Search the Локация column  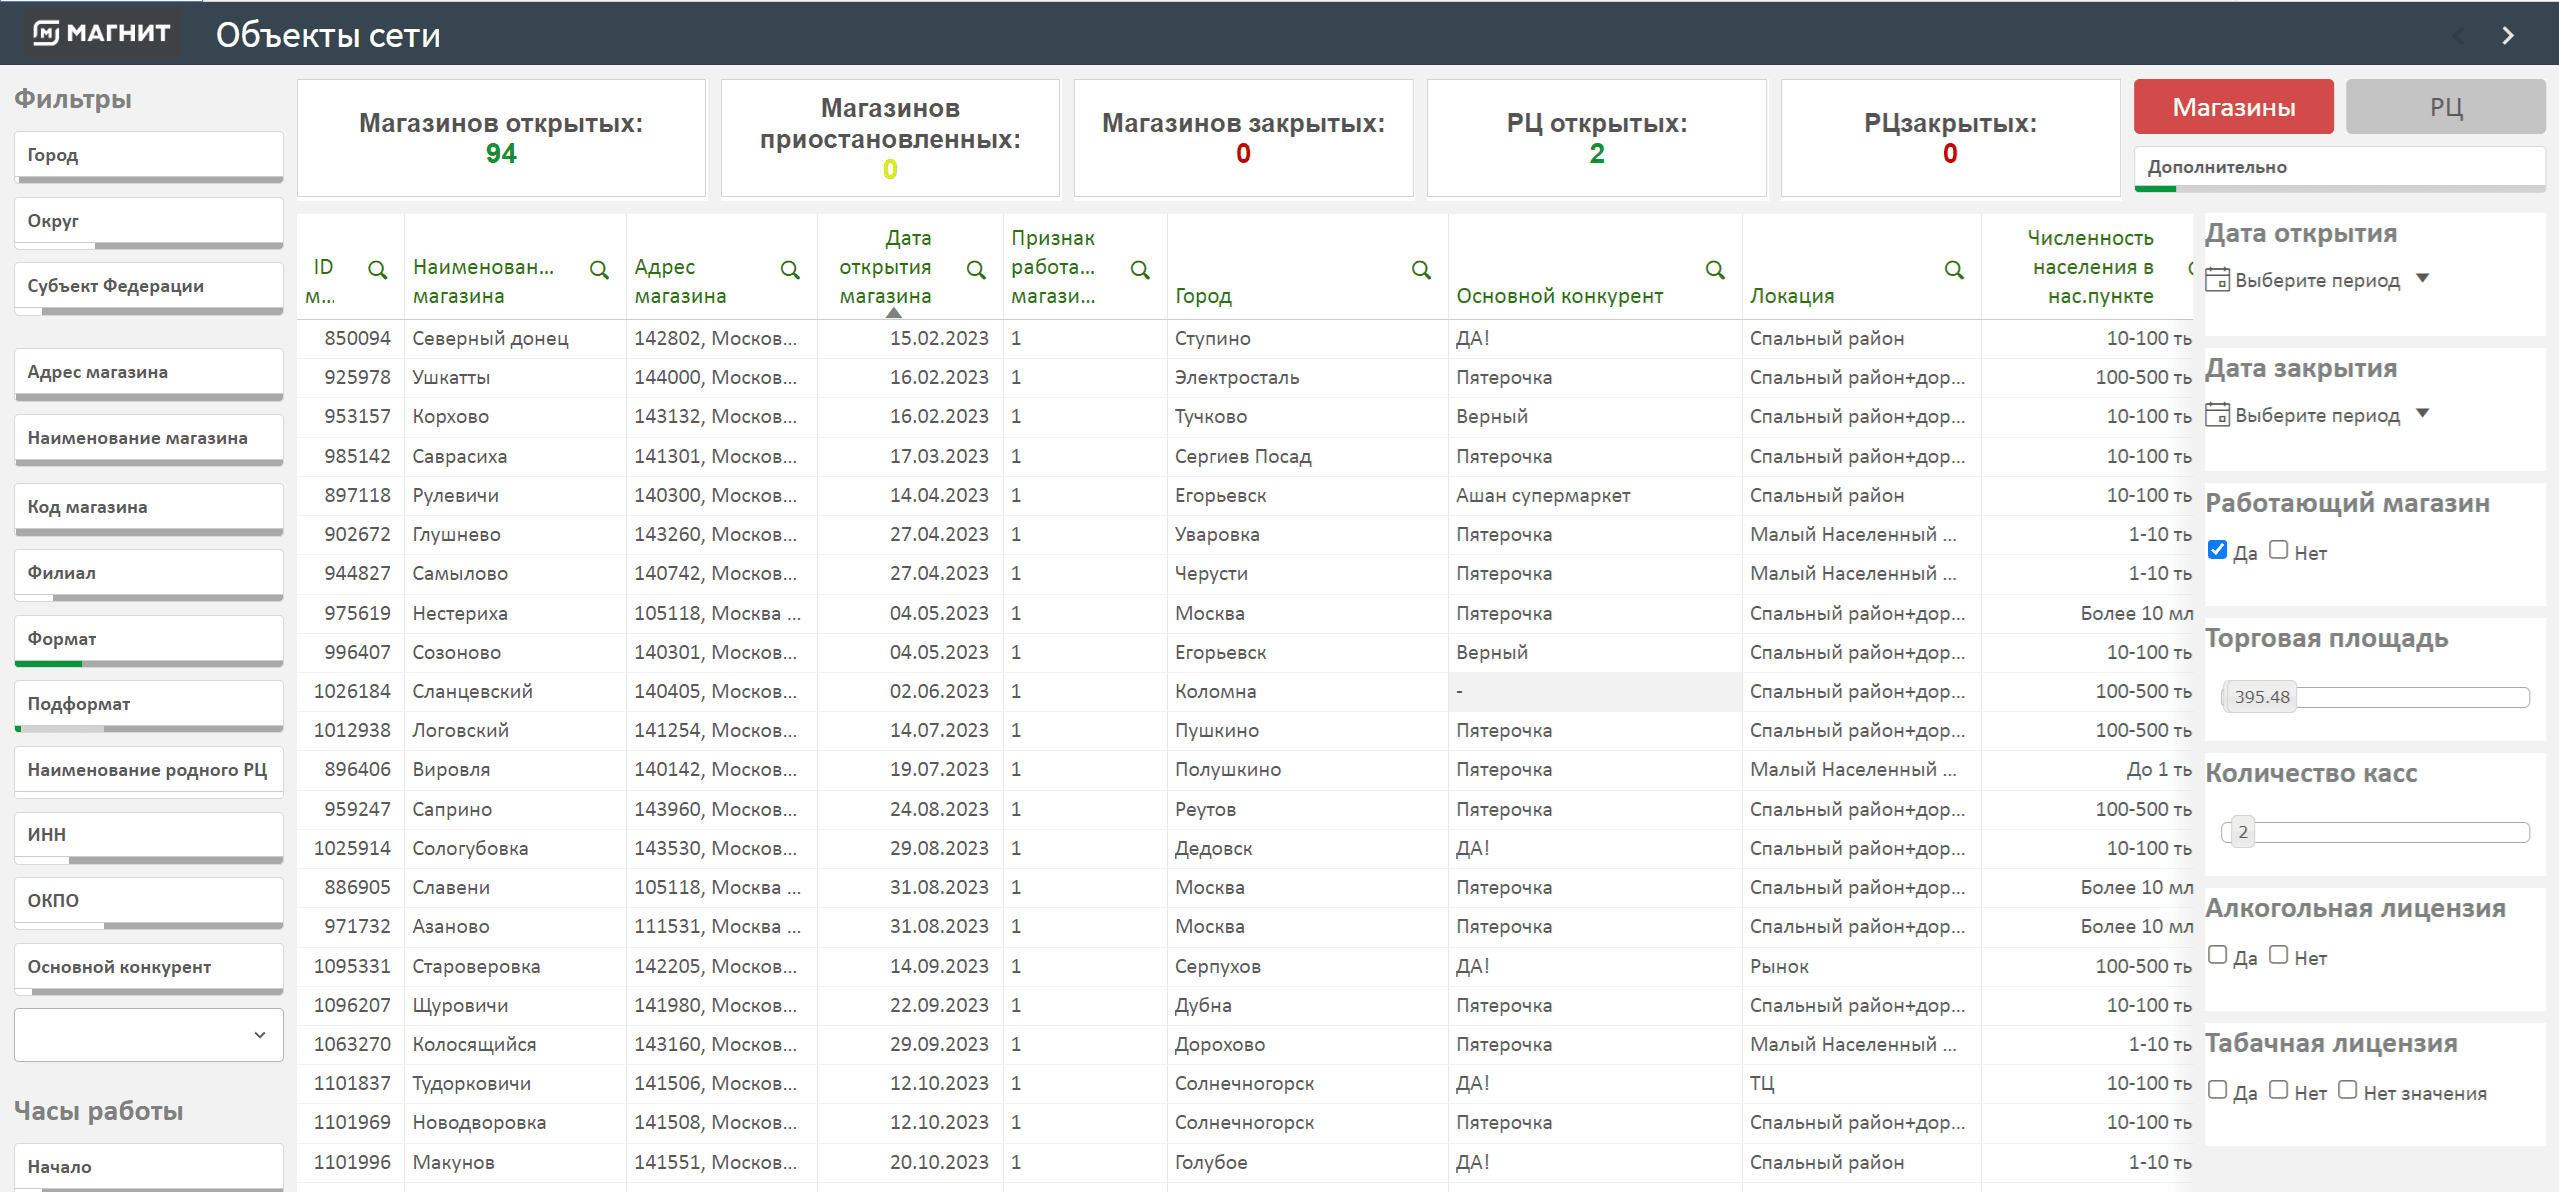[1954, 270]
